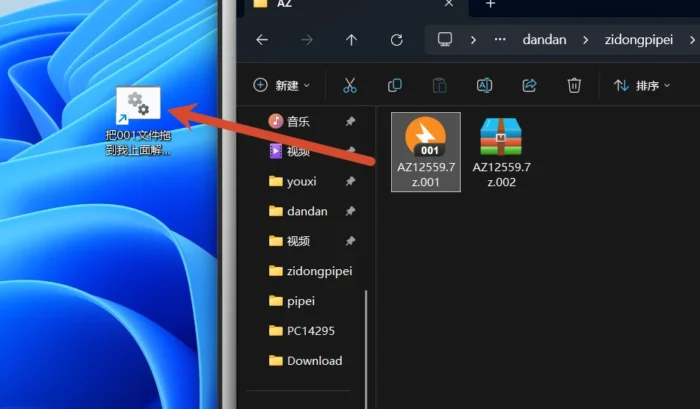Image resolution: width=700 pixels, height=409 pixels.
Task: Expand the ellipsis in address breadcrumb
Action: (x=500, y=39)
